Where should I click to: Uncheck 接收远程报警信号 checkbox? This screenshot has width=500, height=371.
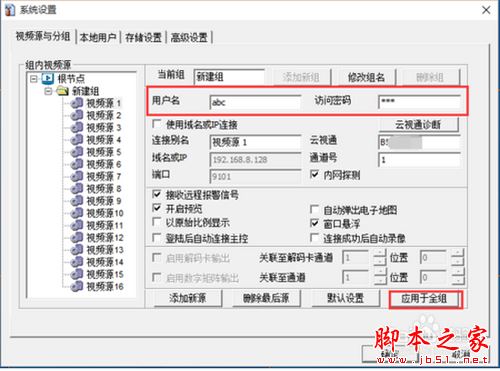156,194
